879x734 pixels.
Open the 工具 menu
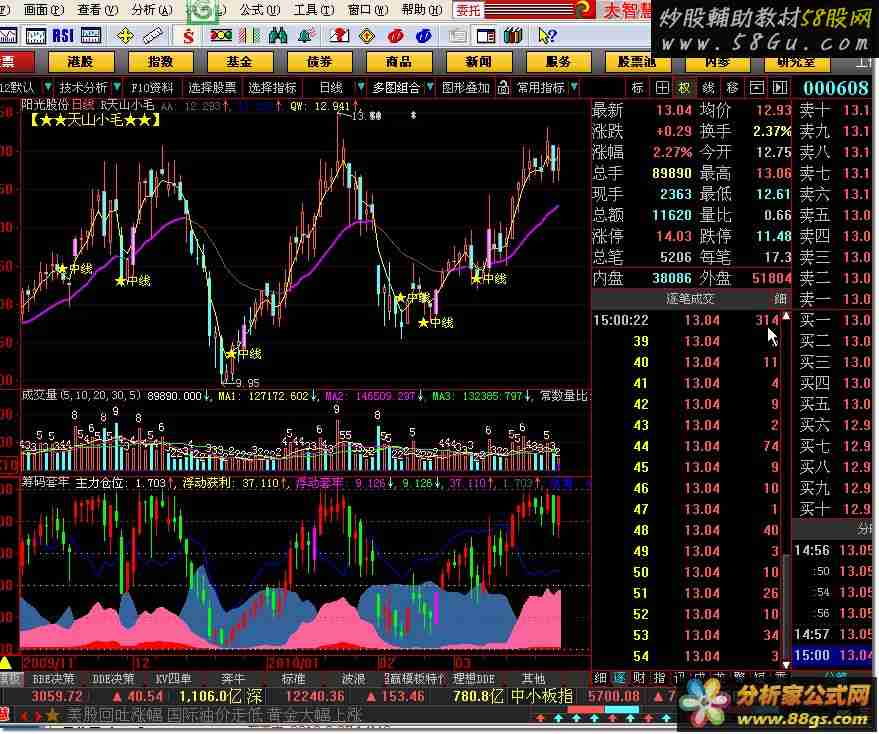click(314, 10)
